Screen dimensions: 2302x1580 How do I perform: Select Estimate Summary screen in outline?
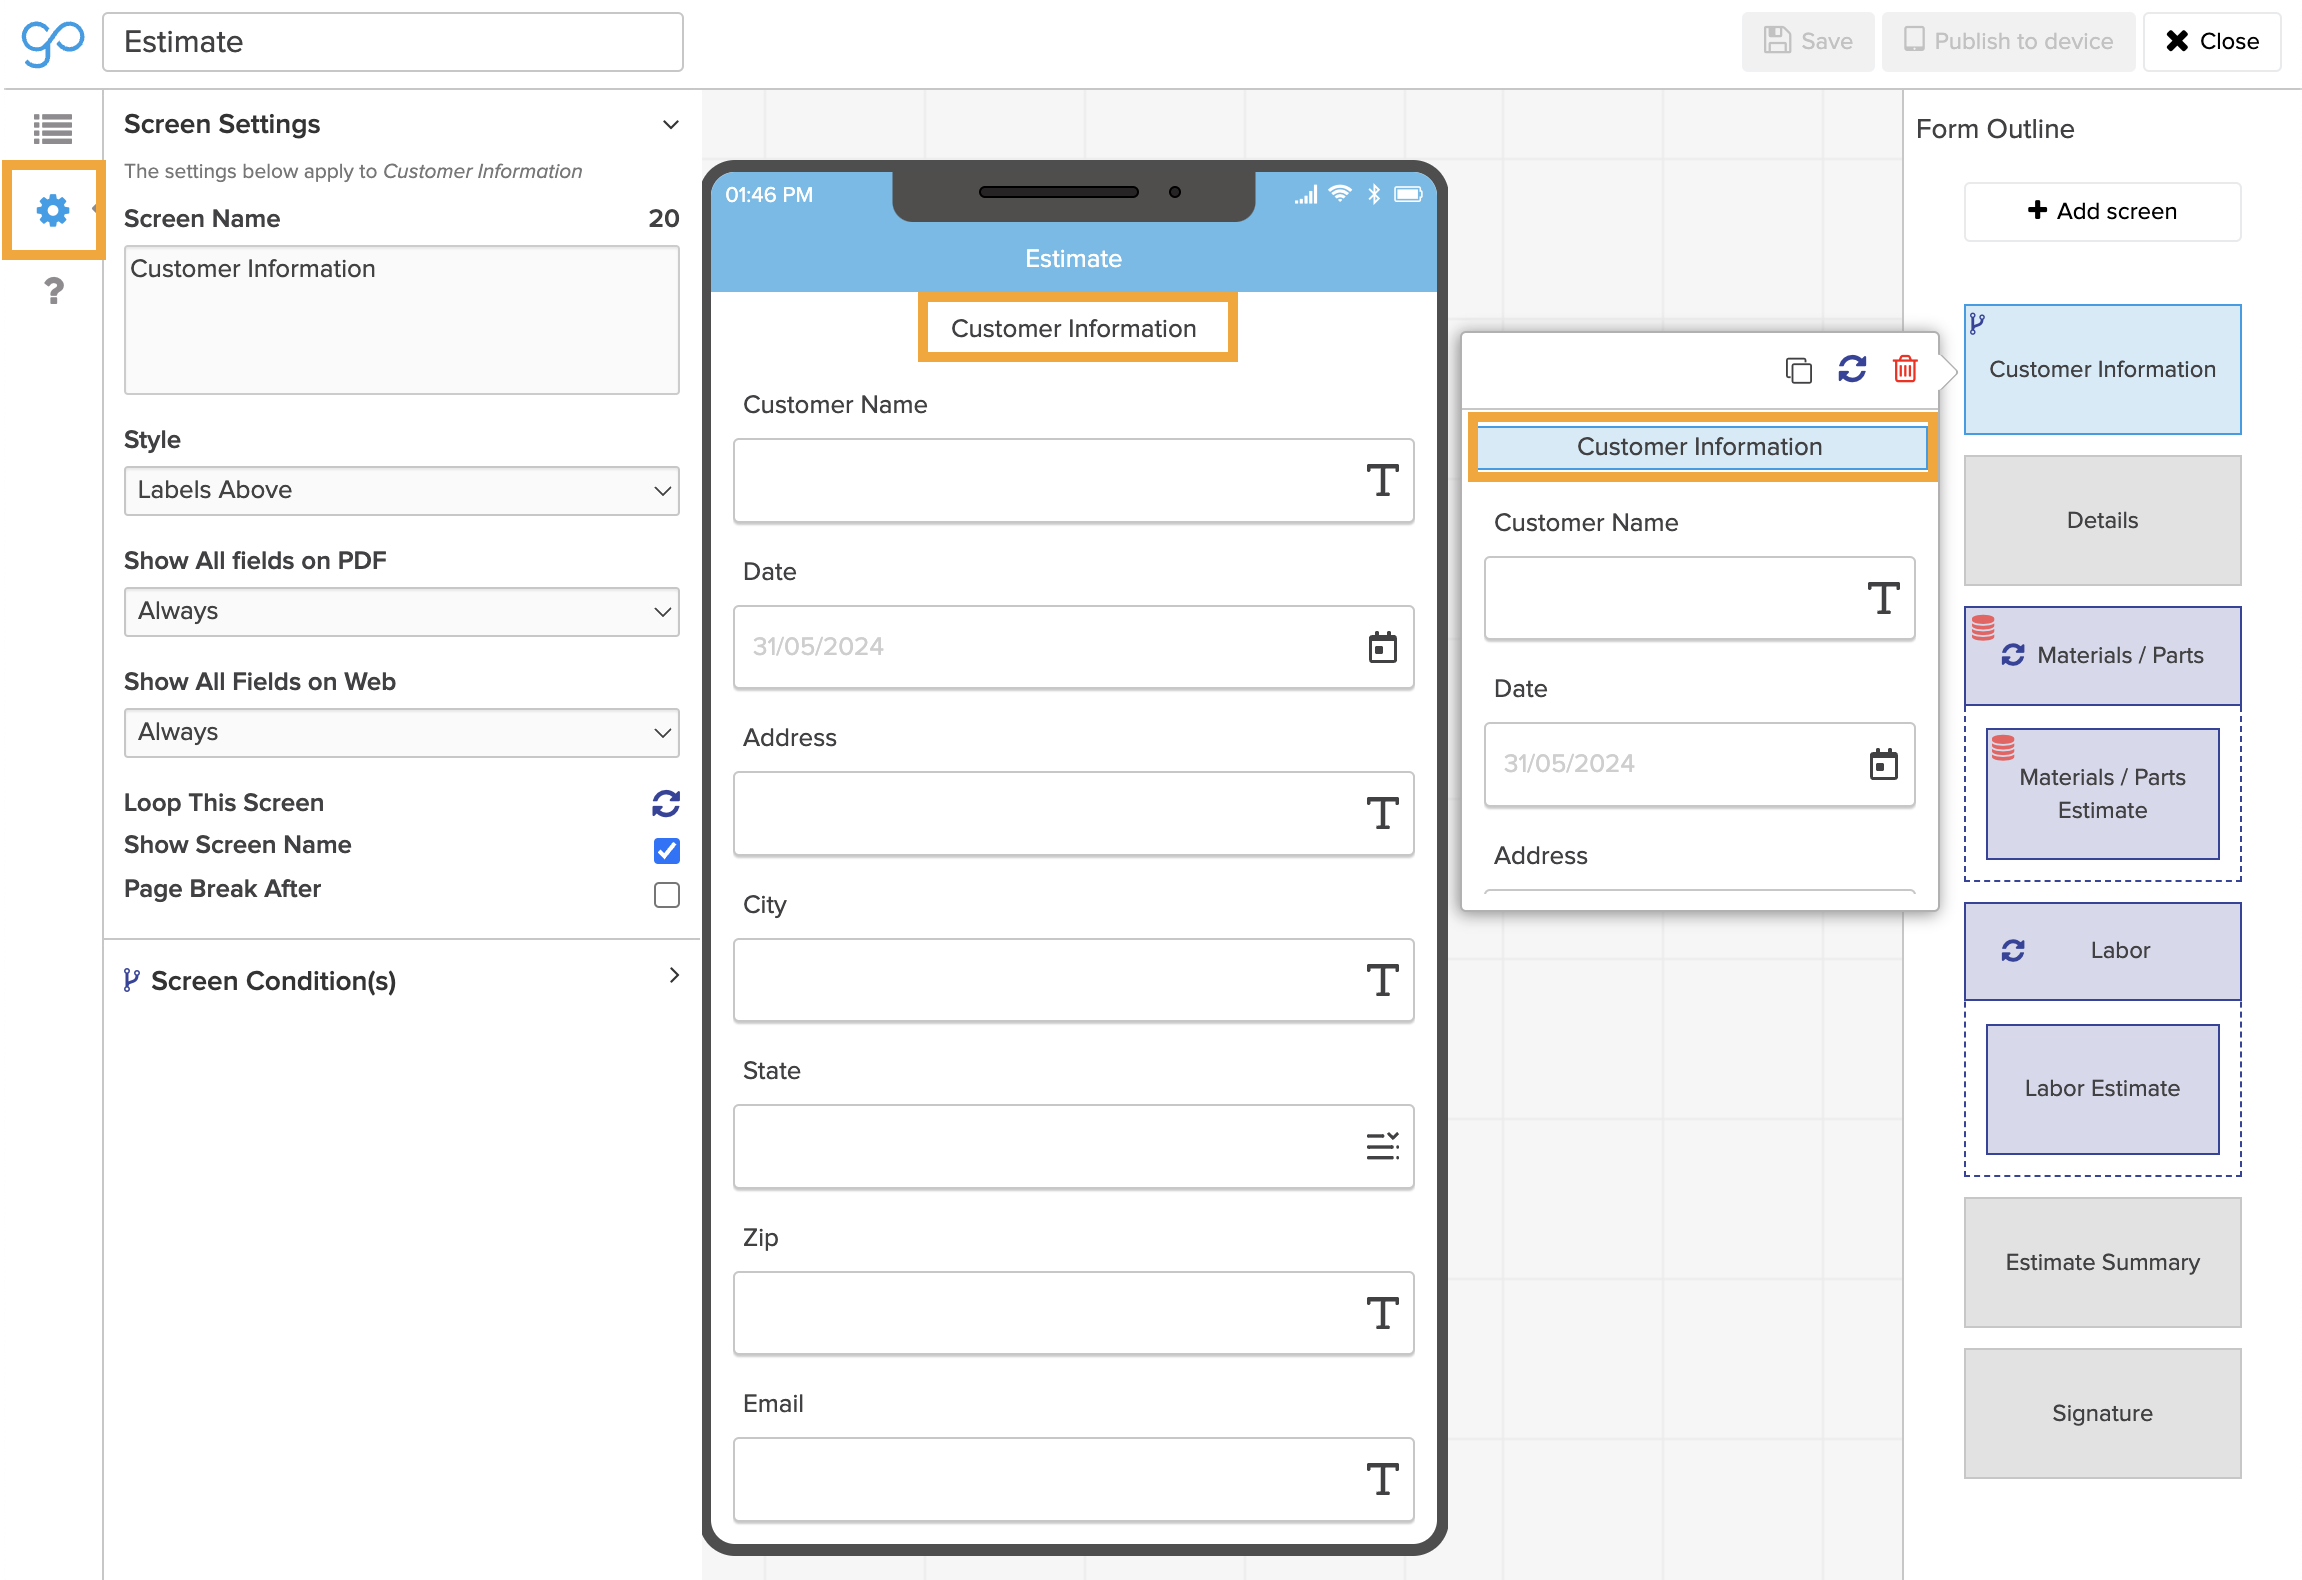(2101, 1262)
